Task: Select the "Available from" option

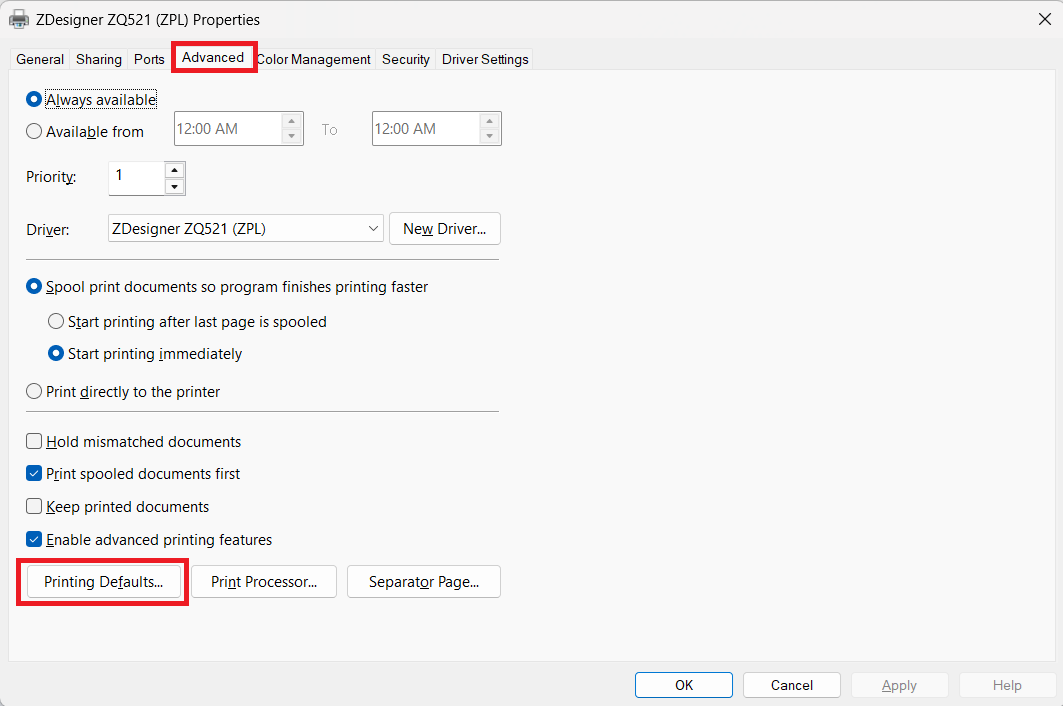Action: [33, 131]
